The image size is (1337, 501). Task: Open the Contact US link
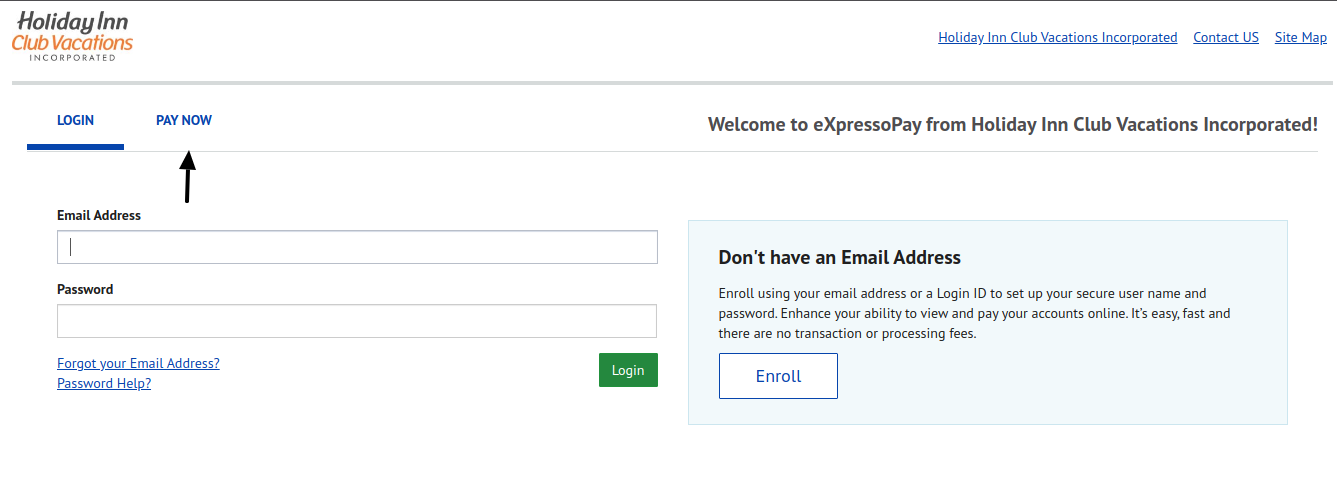coord(1225,38)
